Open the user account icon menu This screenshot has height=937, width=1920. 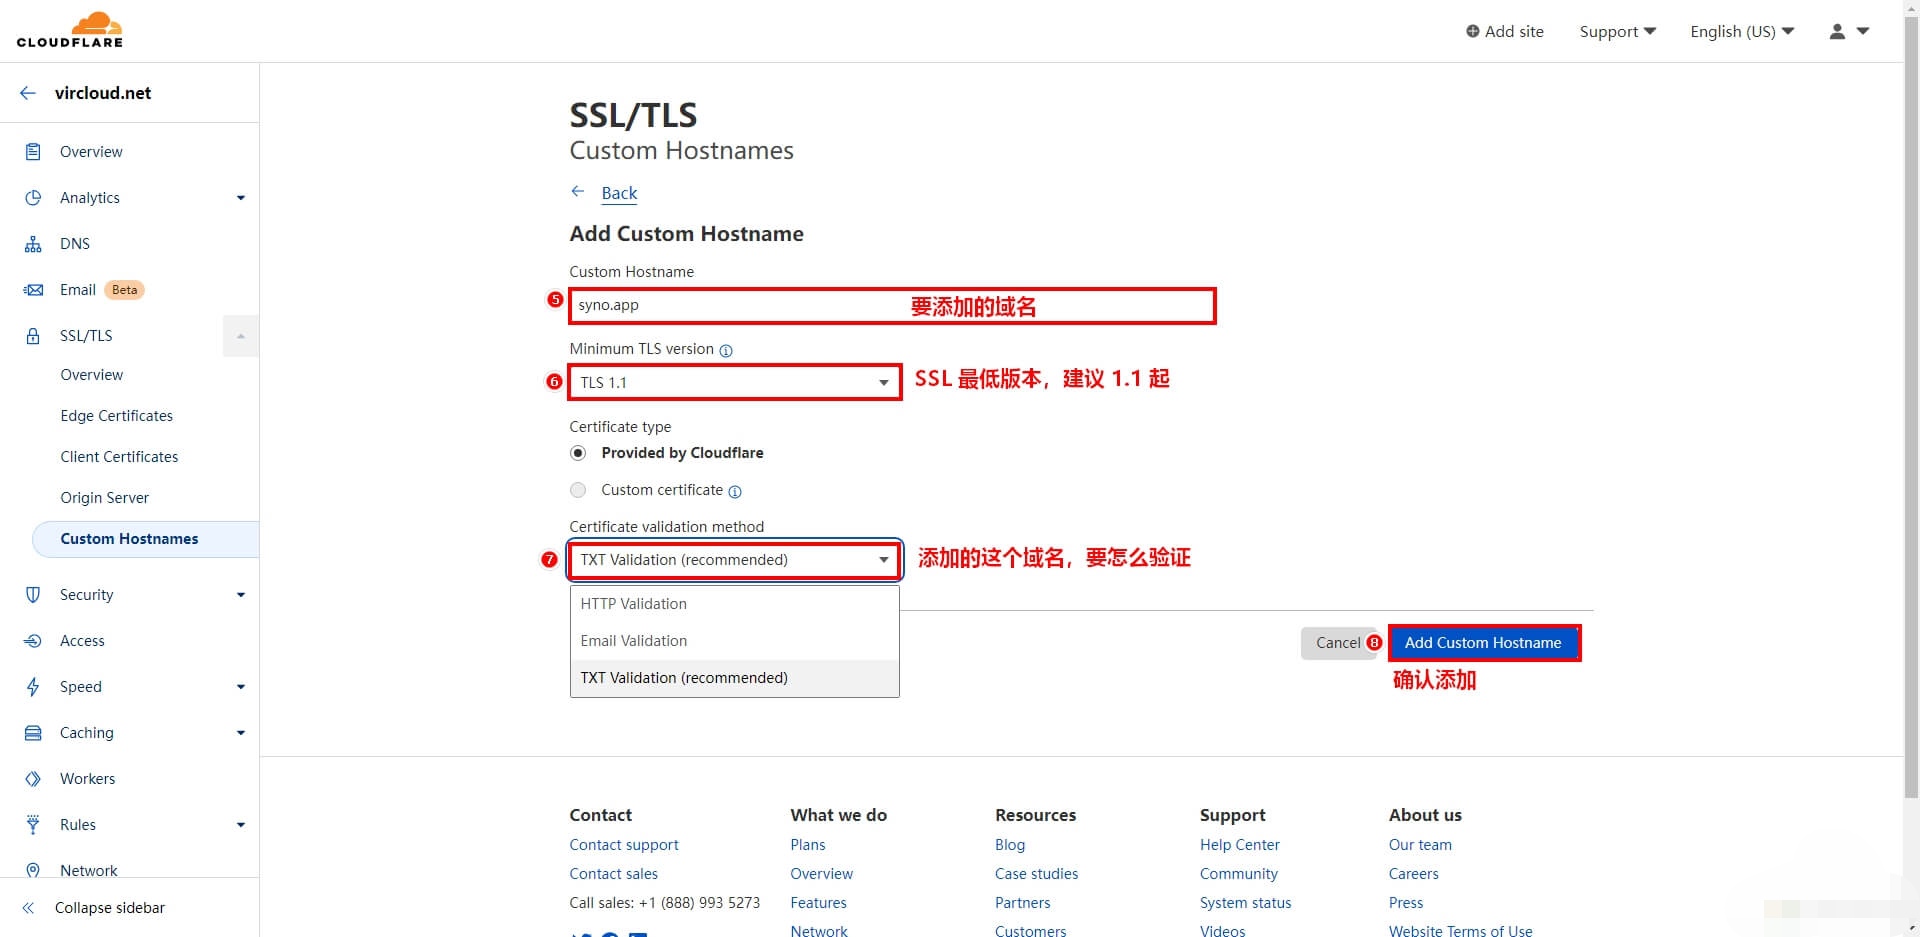tap(1848, 31)
